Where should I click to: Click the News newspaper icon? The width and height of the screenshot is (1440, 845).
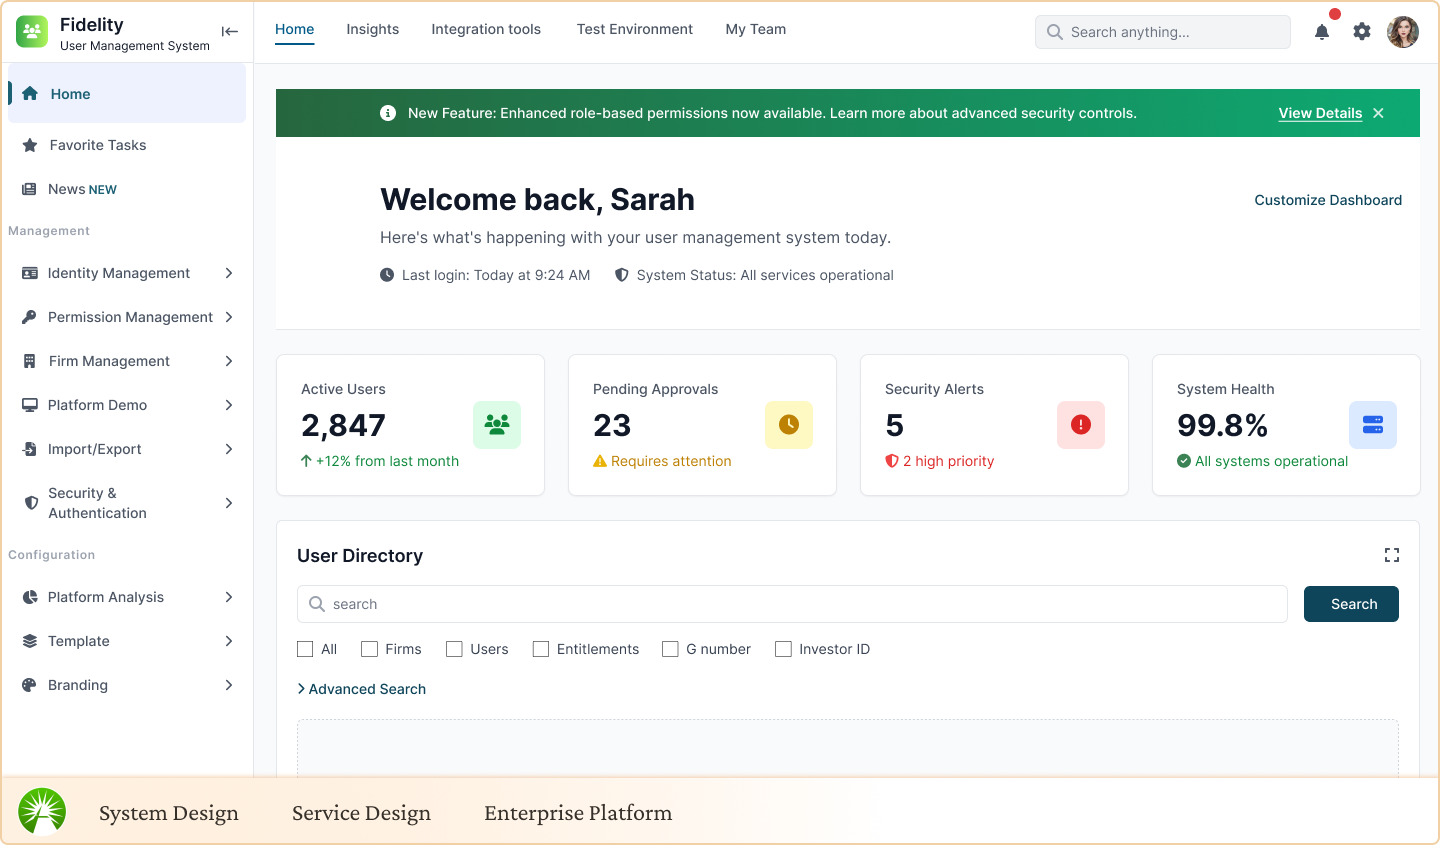click(30, 189)
